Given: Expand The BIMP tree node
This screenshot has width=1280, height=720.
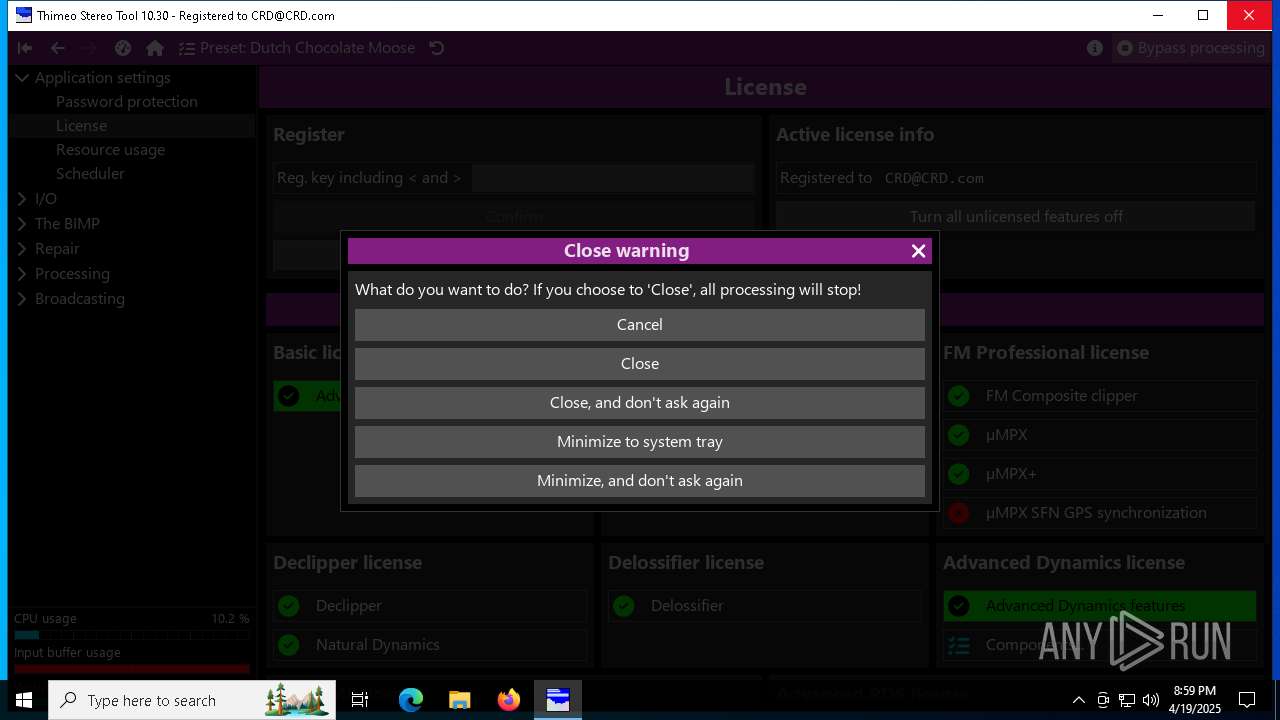Looking at the screenshot, I should pos(21,224).
